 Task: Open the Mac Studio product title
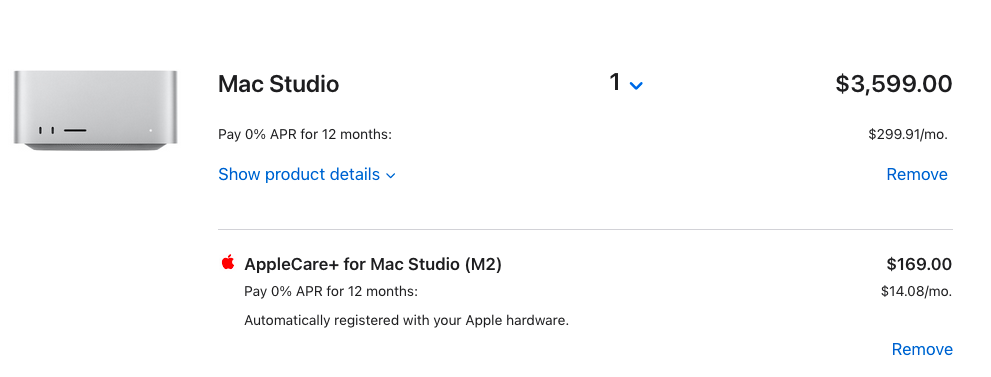[x=279, y=84]
